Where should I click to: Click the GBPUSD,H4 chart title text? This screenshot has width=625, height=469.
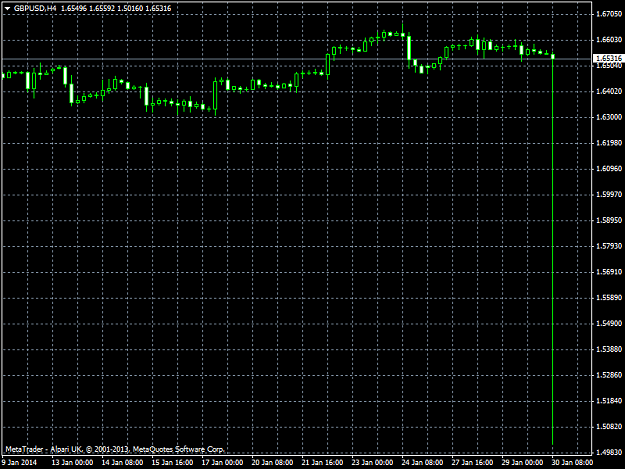click(x=35, y=8)
